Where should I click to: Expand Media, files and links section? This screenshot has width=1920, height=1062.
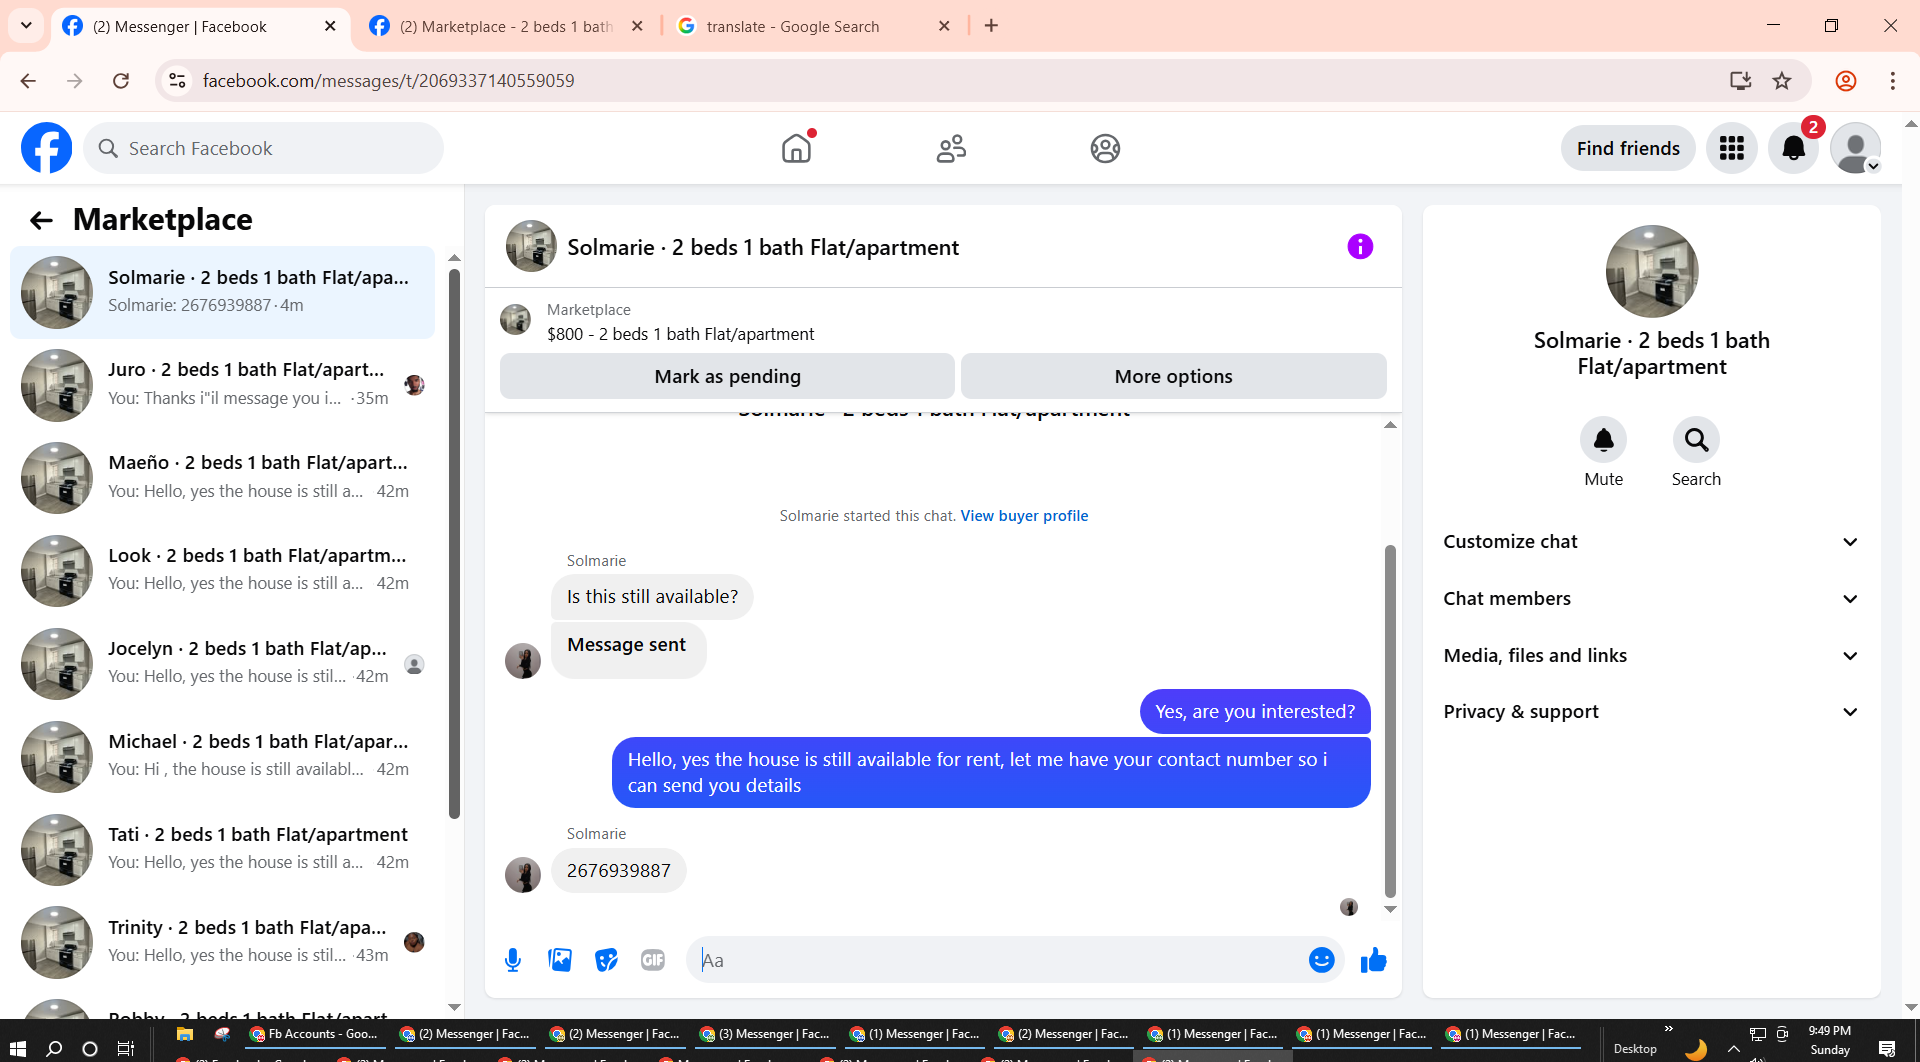tap(1651, 656)
